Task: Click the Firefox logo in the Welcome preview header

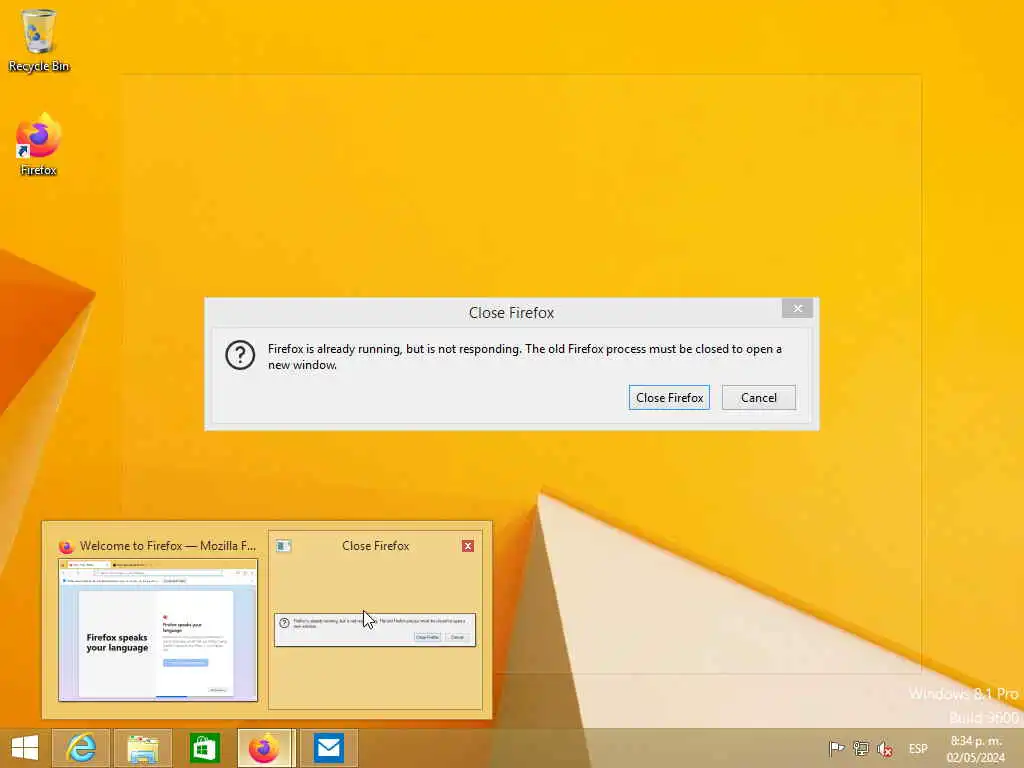Action: point(66,547)
